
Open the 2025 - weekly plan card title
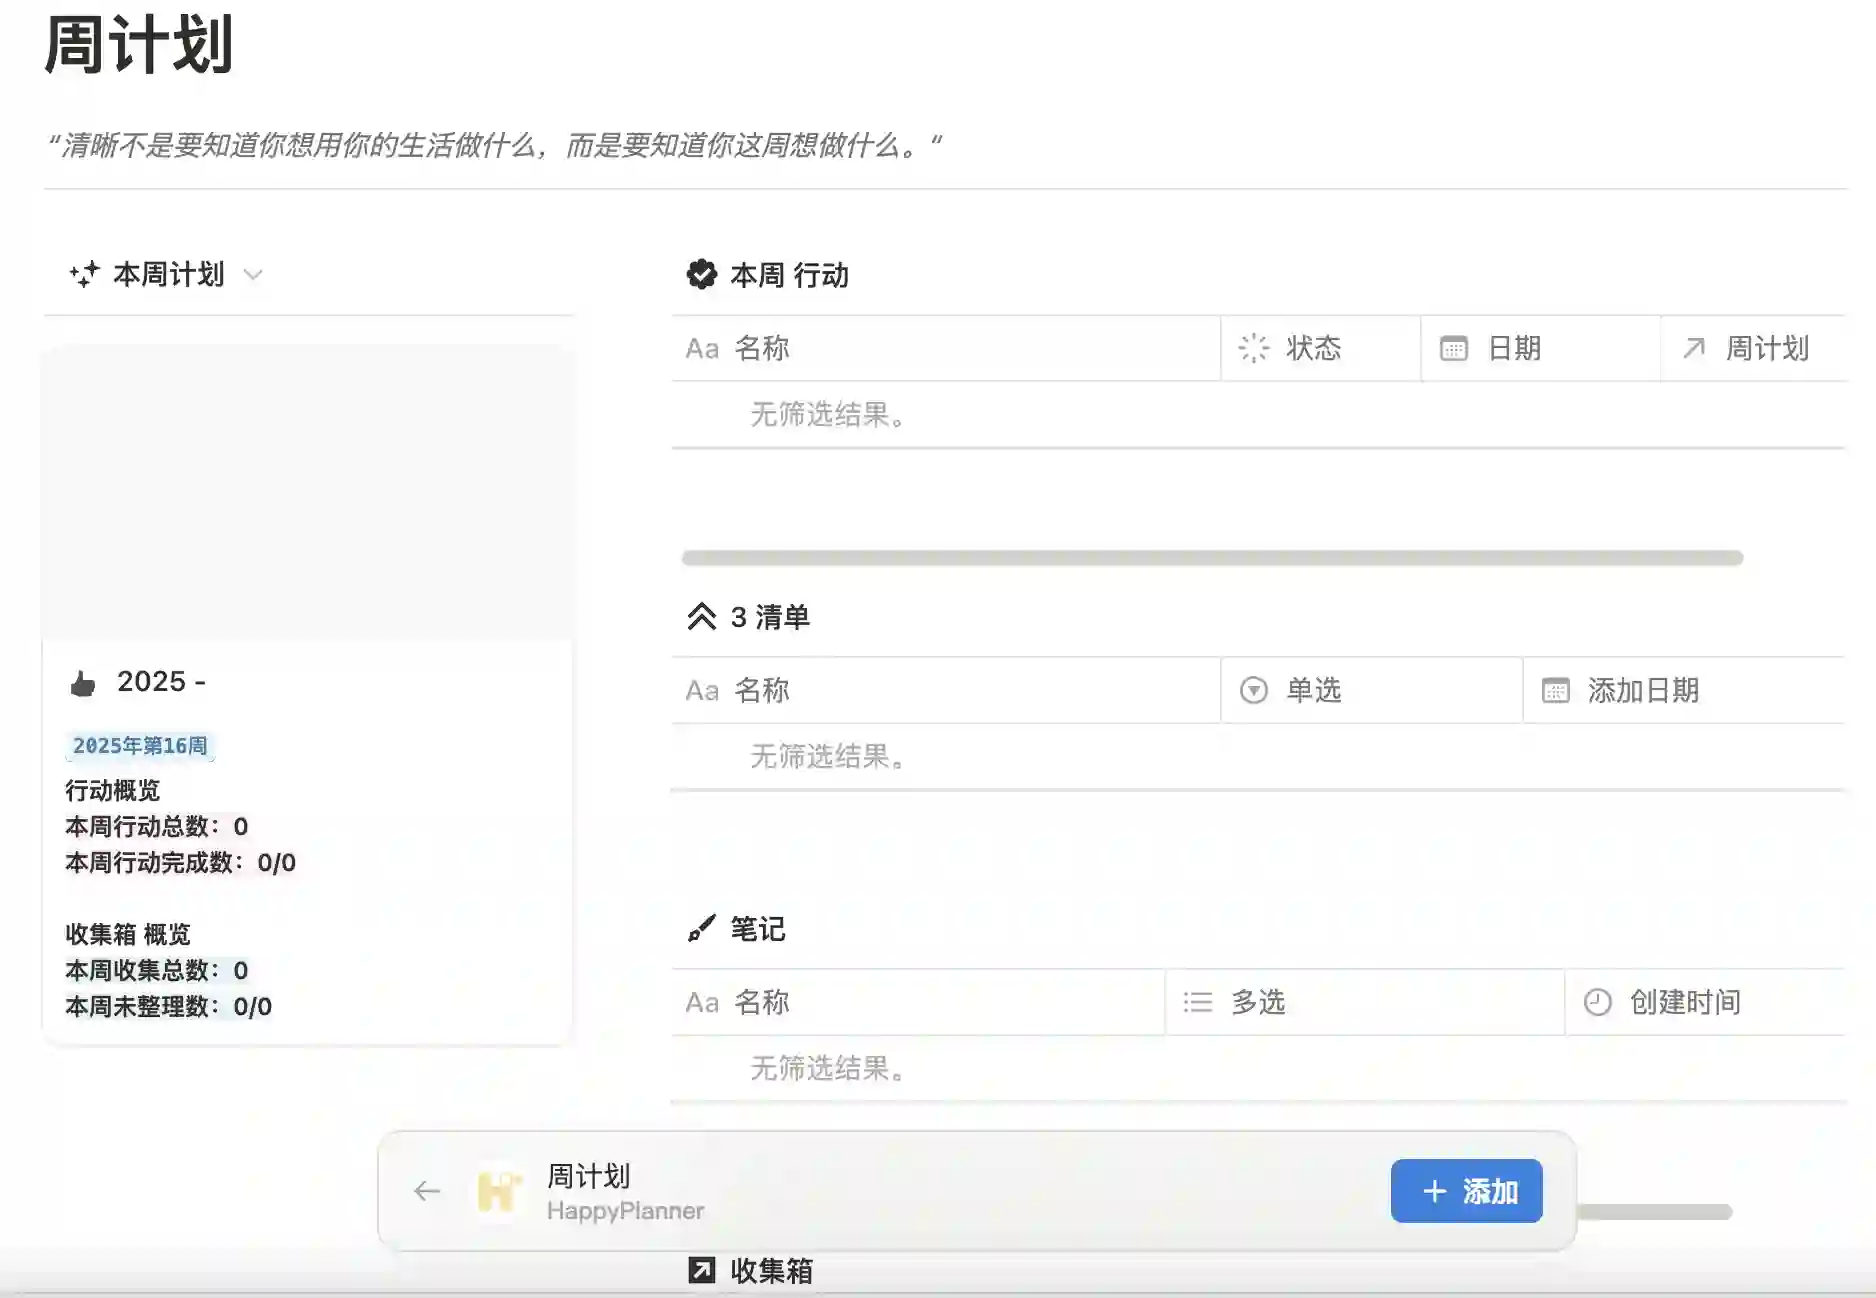[x=161, y=681]
